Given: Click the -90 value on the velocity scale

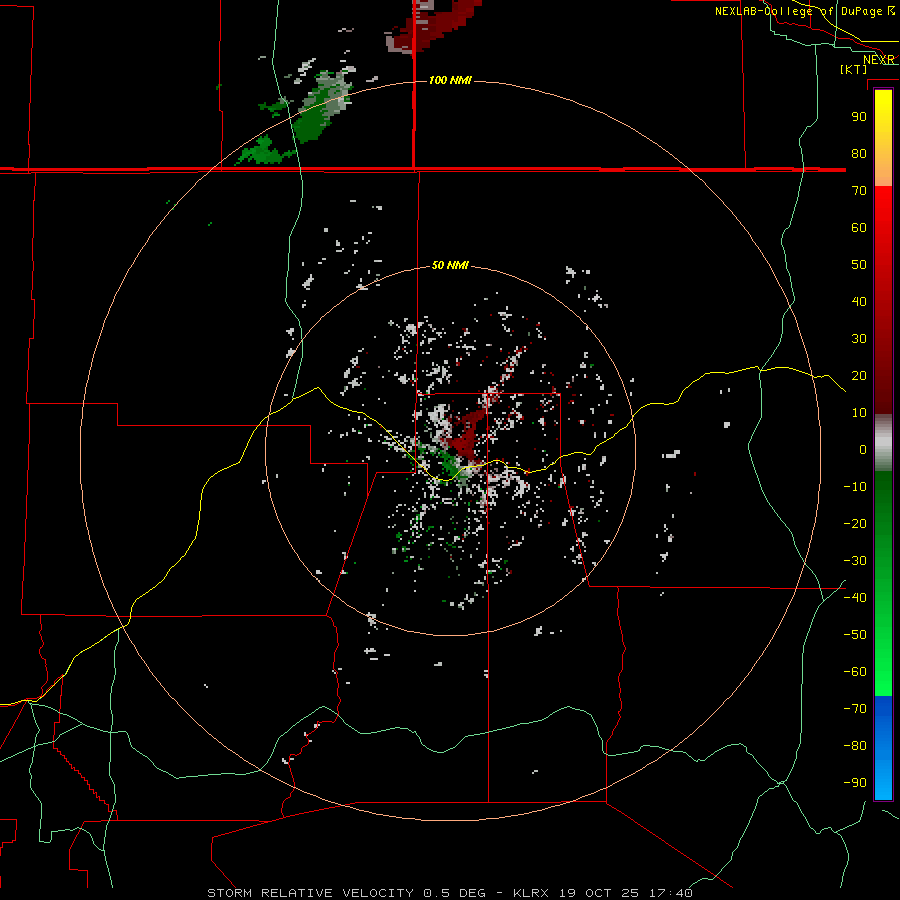Looking at the screenshot, I should [855, 782].
